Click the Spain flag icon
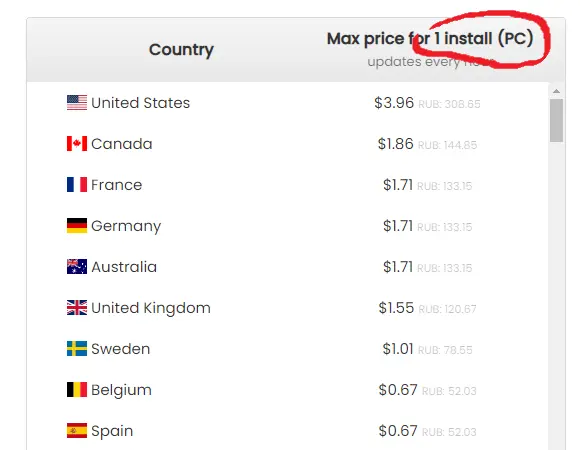This screenshot has width=580, height=450. click(77, 431)
